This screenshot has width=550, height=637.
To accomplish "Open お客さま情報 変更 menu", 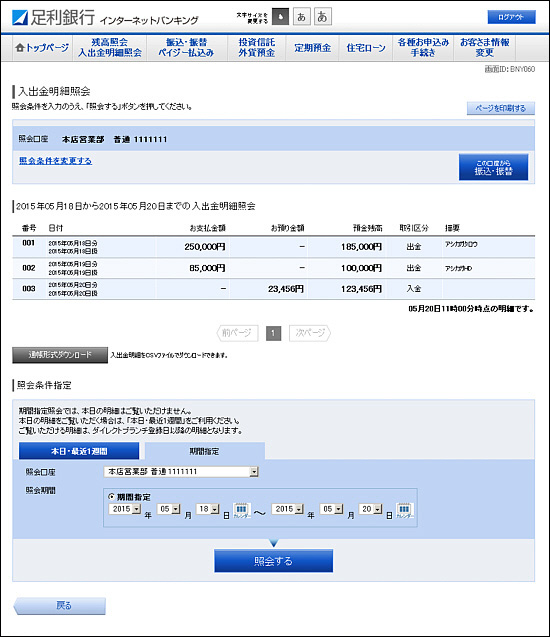I will 485,48.
